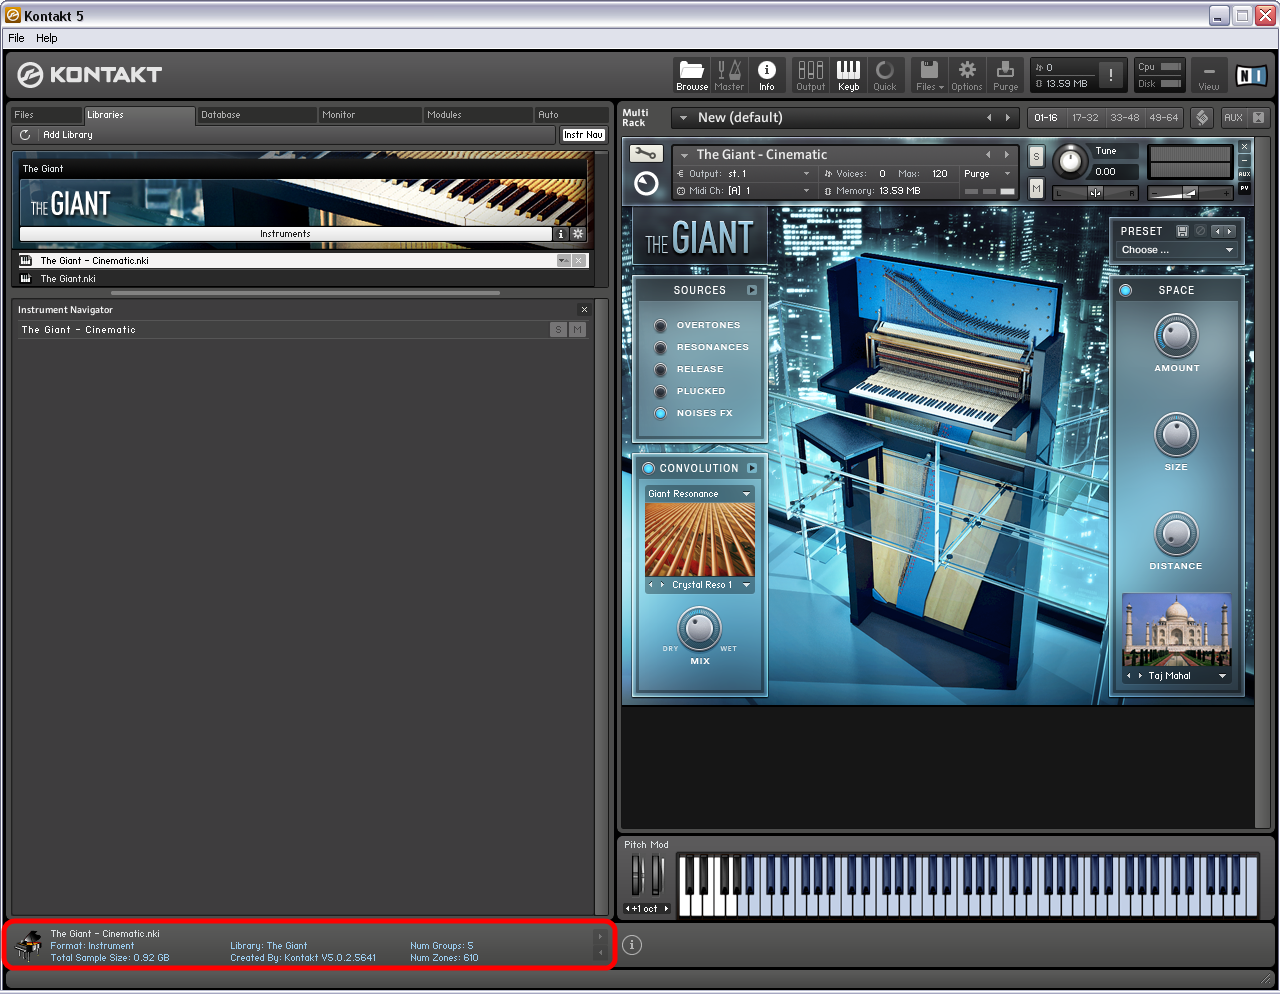Open the File menu
Screen dimensions: 1280x994
click(x=16, y=38)
